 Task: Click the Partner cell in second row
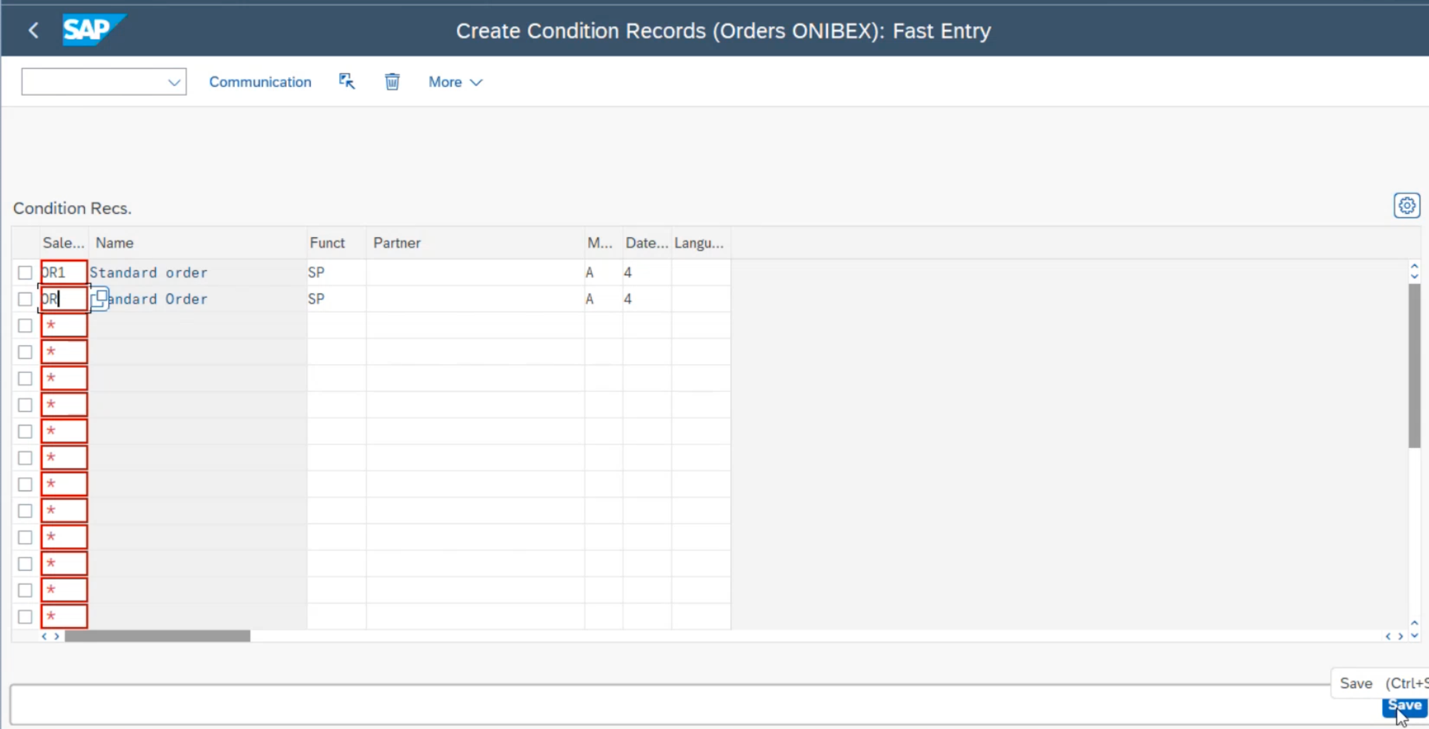[x=476, y=299]
